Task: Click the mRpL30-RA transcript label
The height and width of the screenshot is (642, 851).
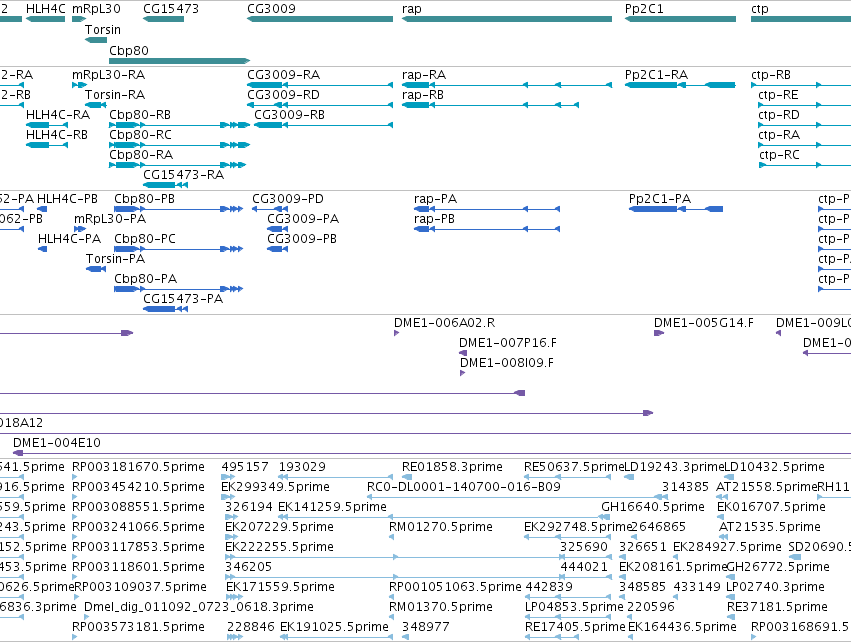Action: pyautogui.click(x=109, y=74)
